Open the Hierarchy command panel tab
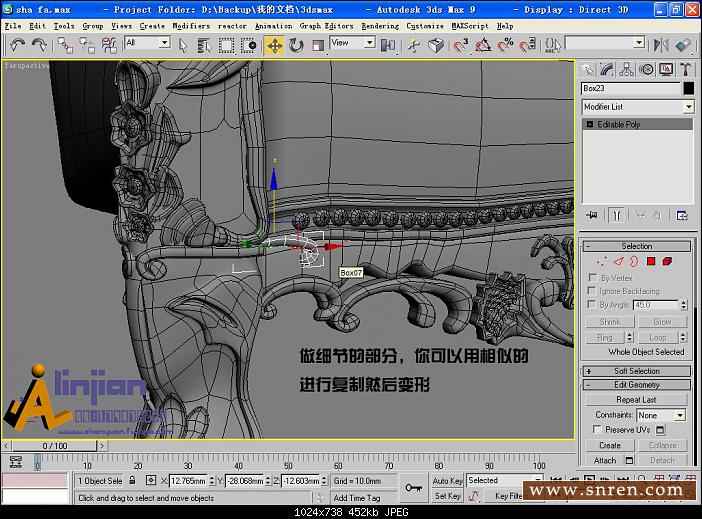The width and height of the screenshot is (702, 519). point(626,69)
